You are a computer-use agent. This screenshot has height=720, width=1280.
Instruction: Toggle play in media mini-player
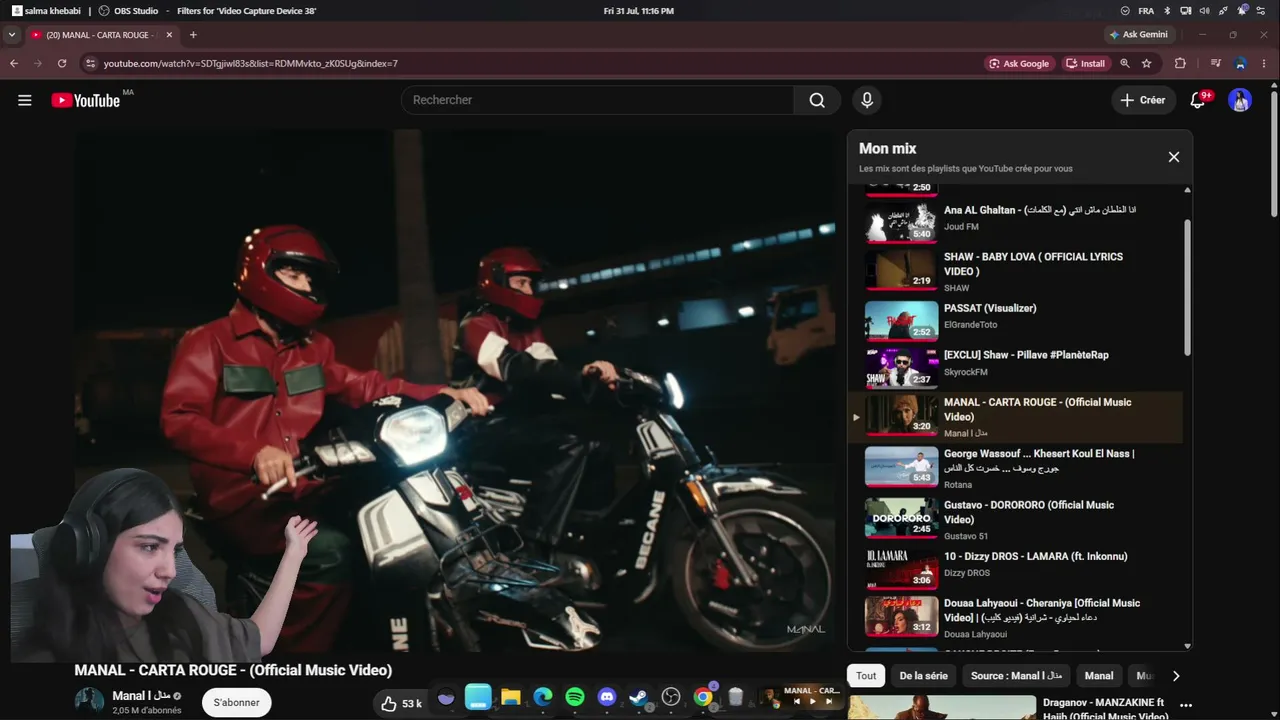coord(813,702)
